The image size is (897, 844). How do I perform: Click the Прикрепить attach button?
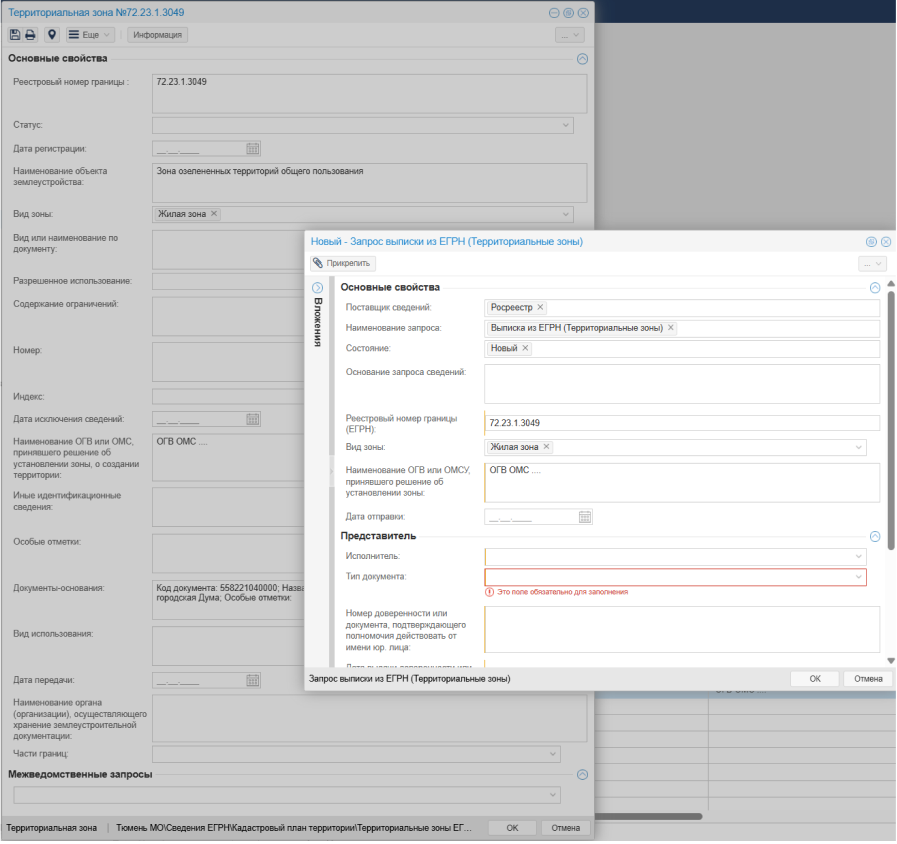click(342, 263)
